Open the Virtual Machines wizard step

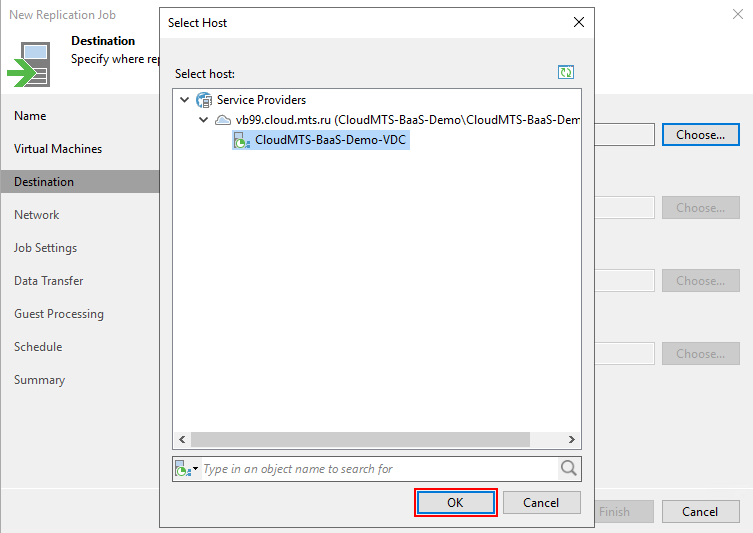pyautogui.click(x=58, y=149)
